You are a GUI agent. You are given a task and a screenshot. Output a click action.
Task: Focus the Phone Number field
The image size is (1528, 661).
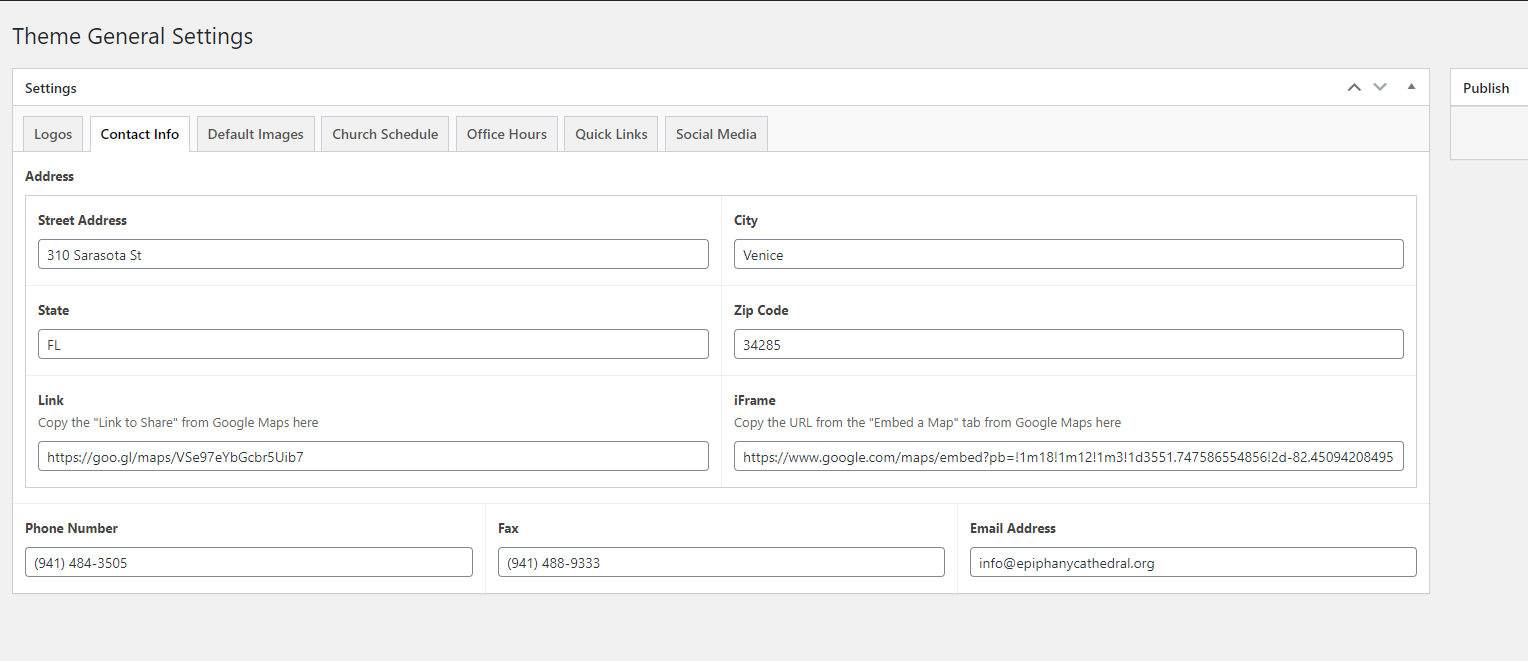249,562
